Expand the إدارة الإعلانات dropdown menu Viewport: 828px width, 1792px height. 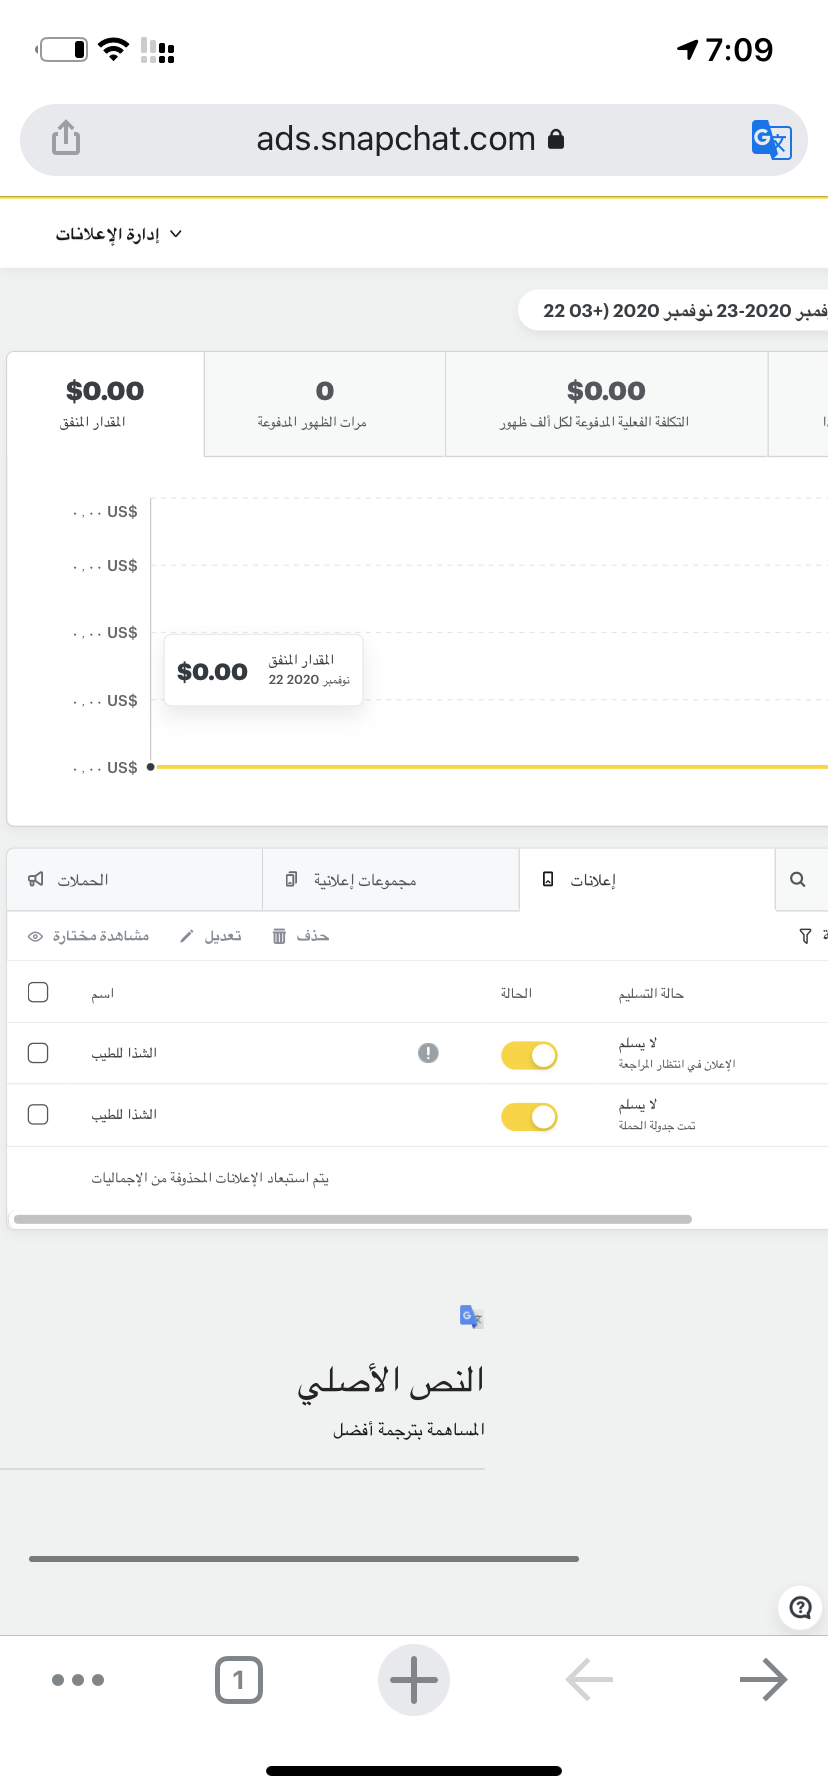[118, 234]
